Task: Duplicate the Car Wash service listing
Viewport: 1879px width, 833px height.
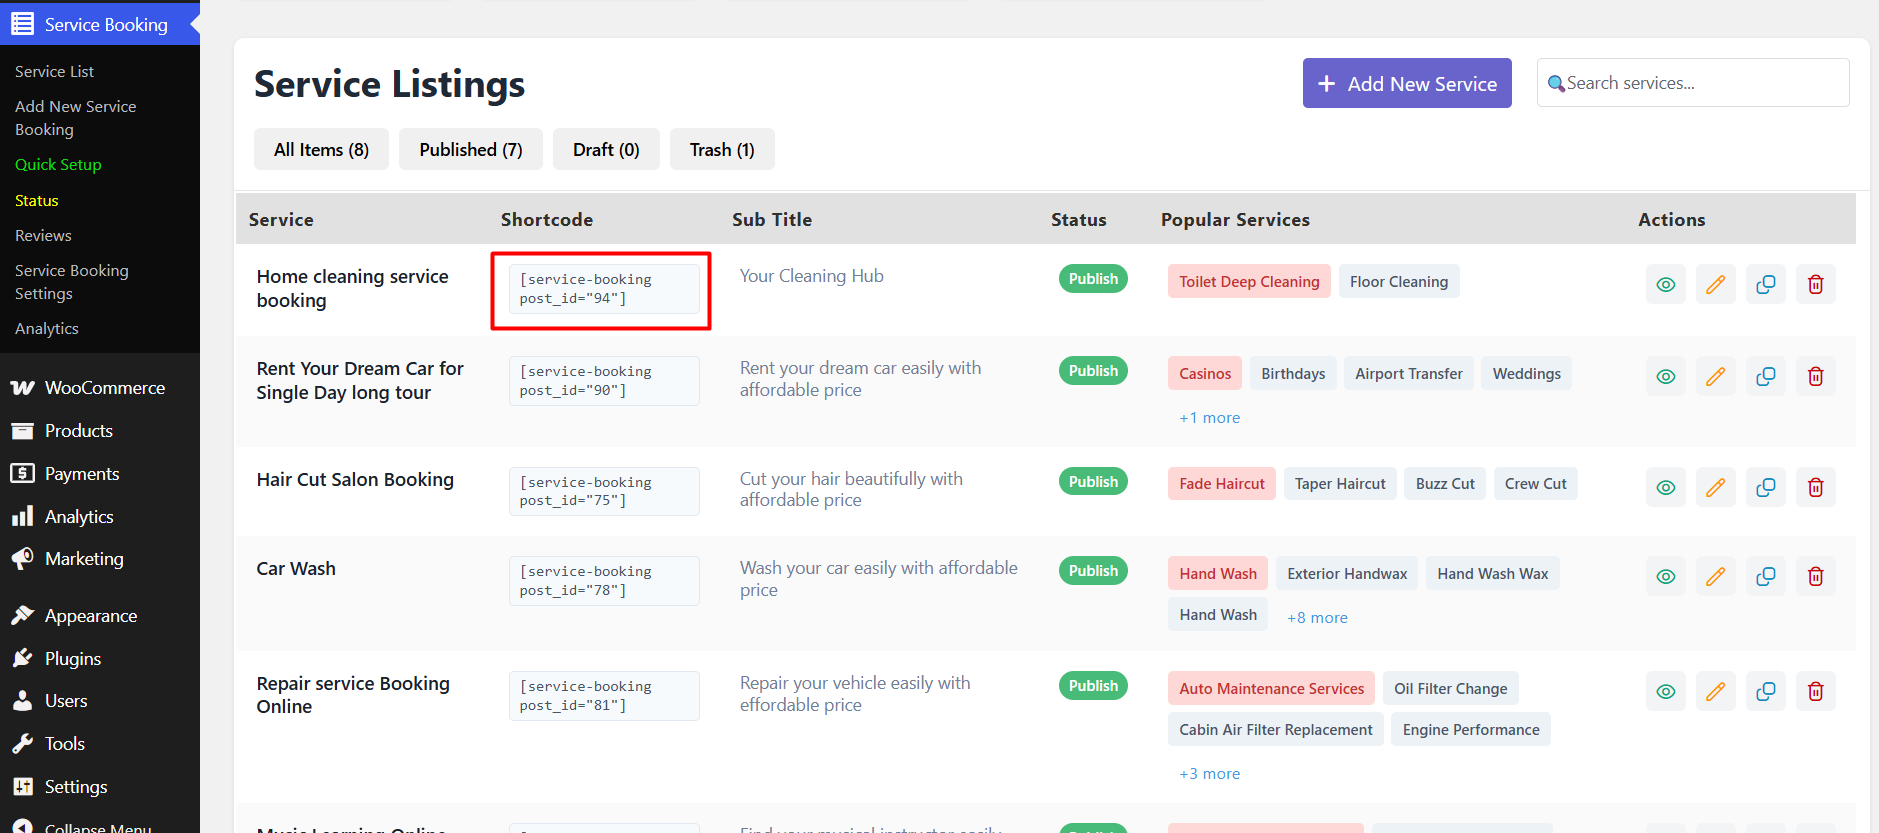Action: tap(1765, 577)
